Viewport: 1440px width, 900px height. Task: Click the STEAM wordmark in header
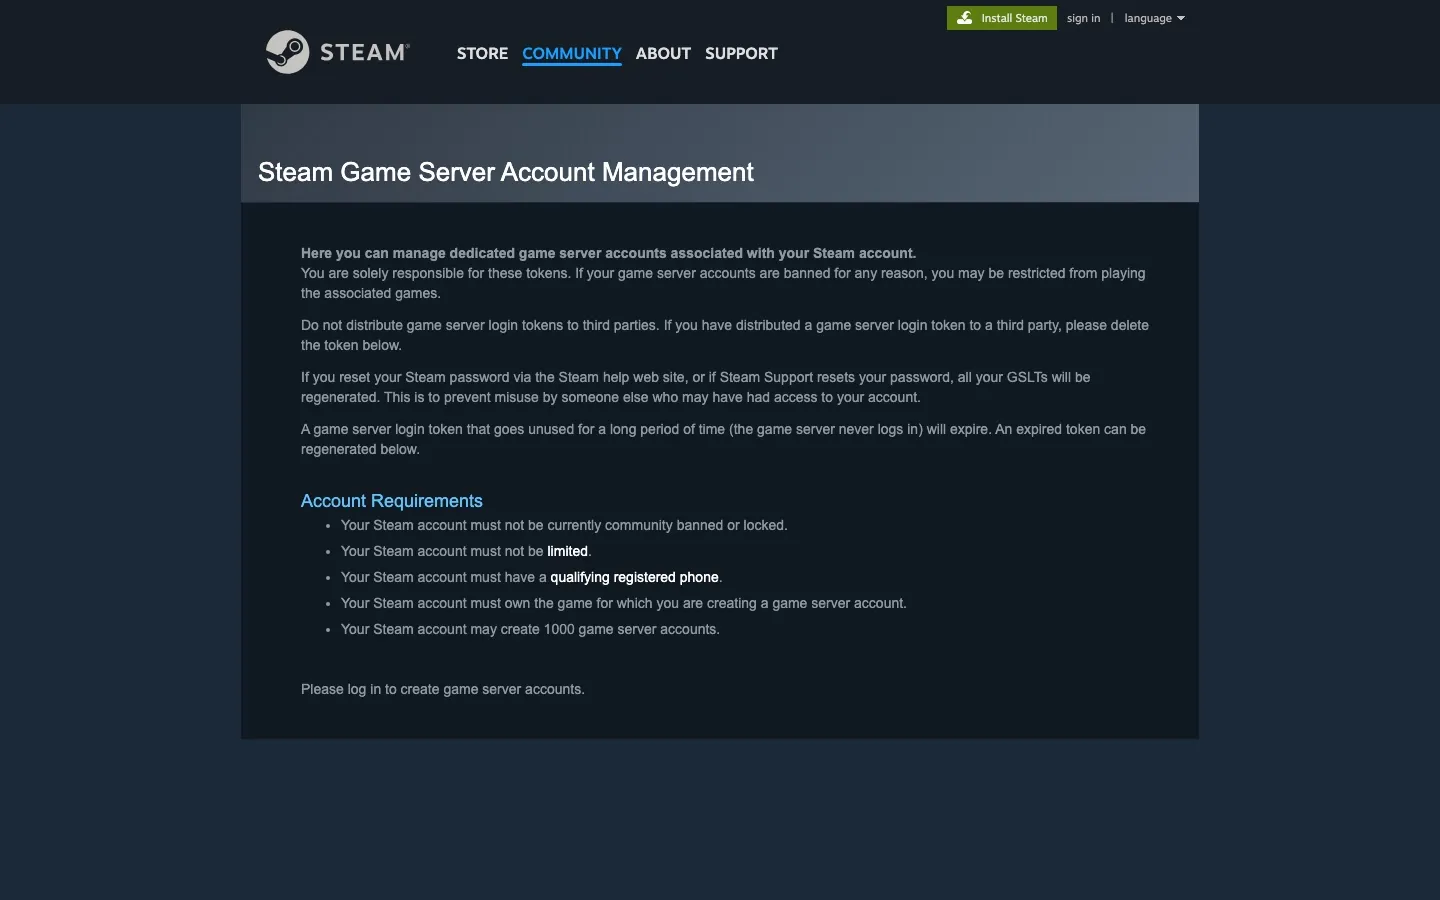pos(365,52)
